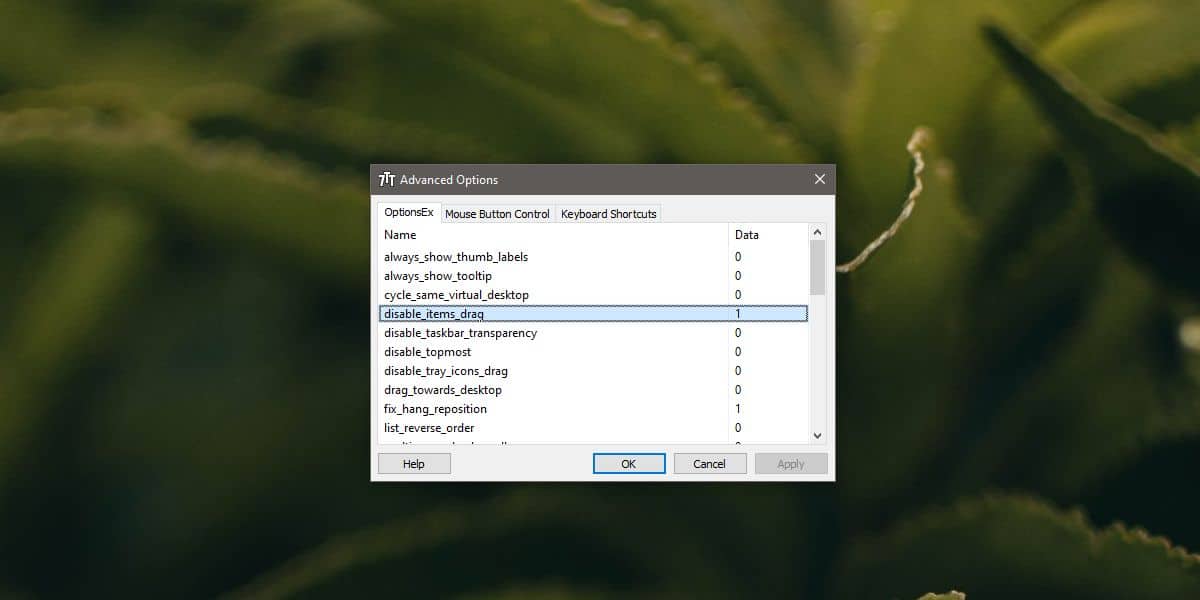Select disable_tray_icons_drag entry
This screenshot has height=600, width=1200.
coord(593,371)
